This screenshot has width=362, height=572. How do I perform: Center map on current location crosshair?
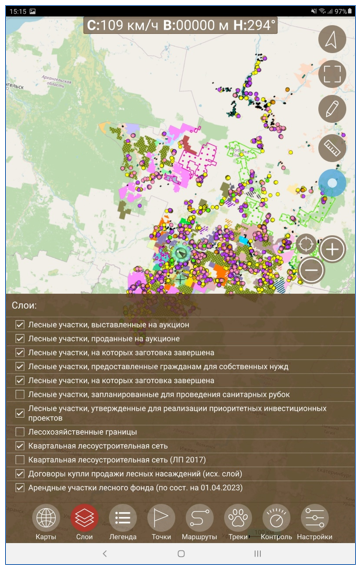(x=306, y=244)
